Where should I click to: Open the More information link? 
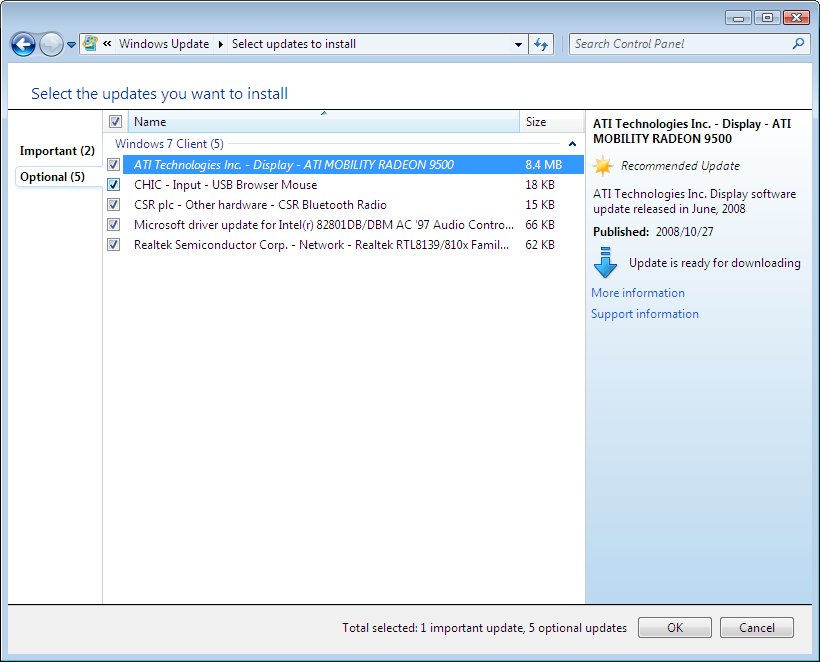[637, 293]
